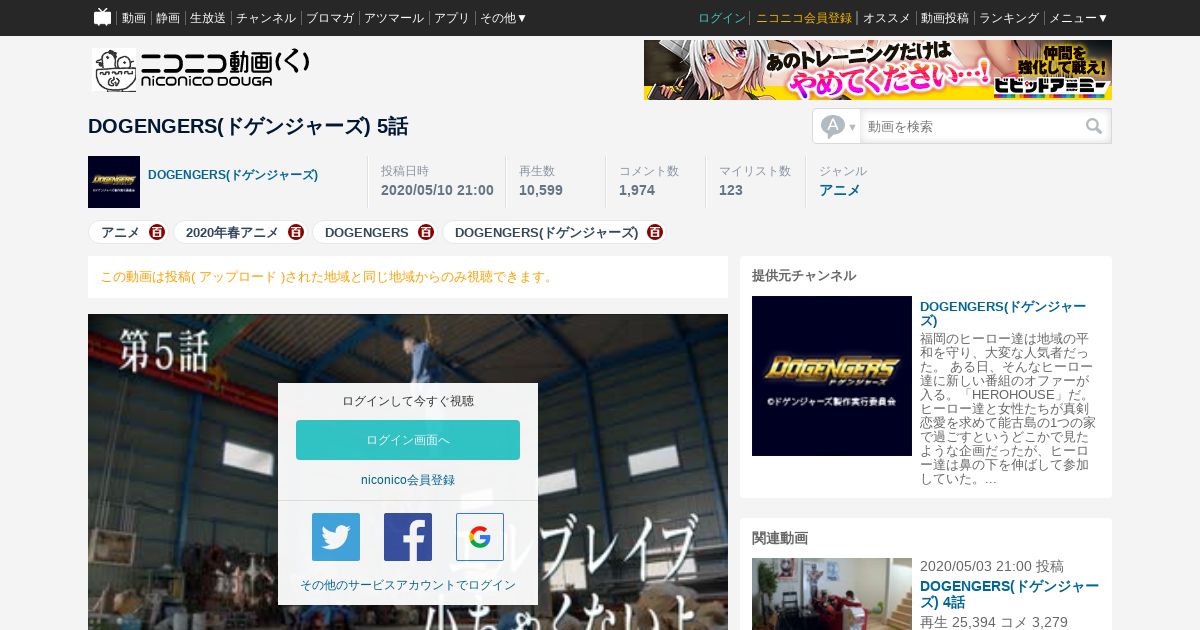Open the search type dropdown with A icon
The width and height of the screenshot is (1200, 630).
pyautogui.click(x=838, y=126)
